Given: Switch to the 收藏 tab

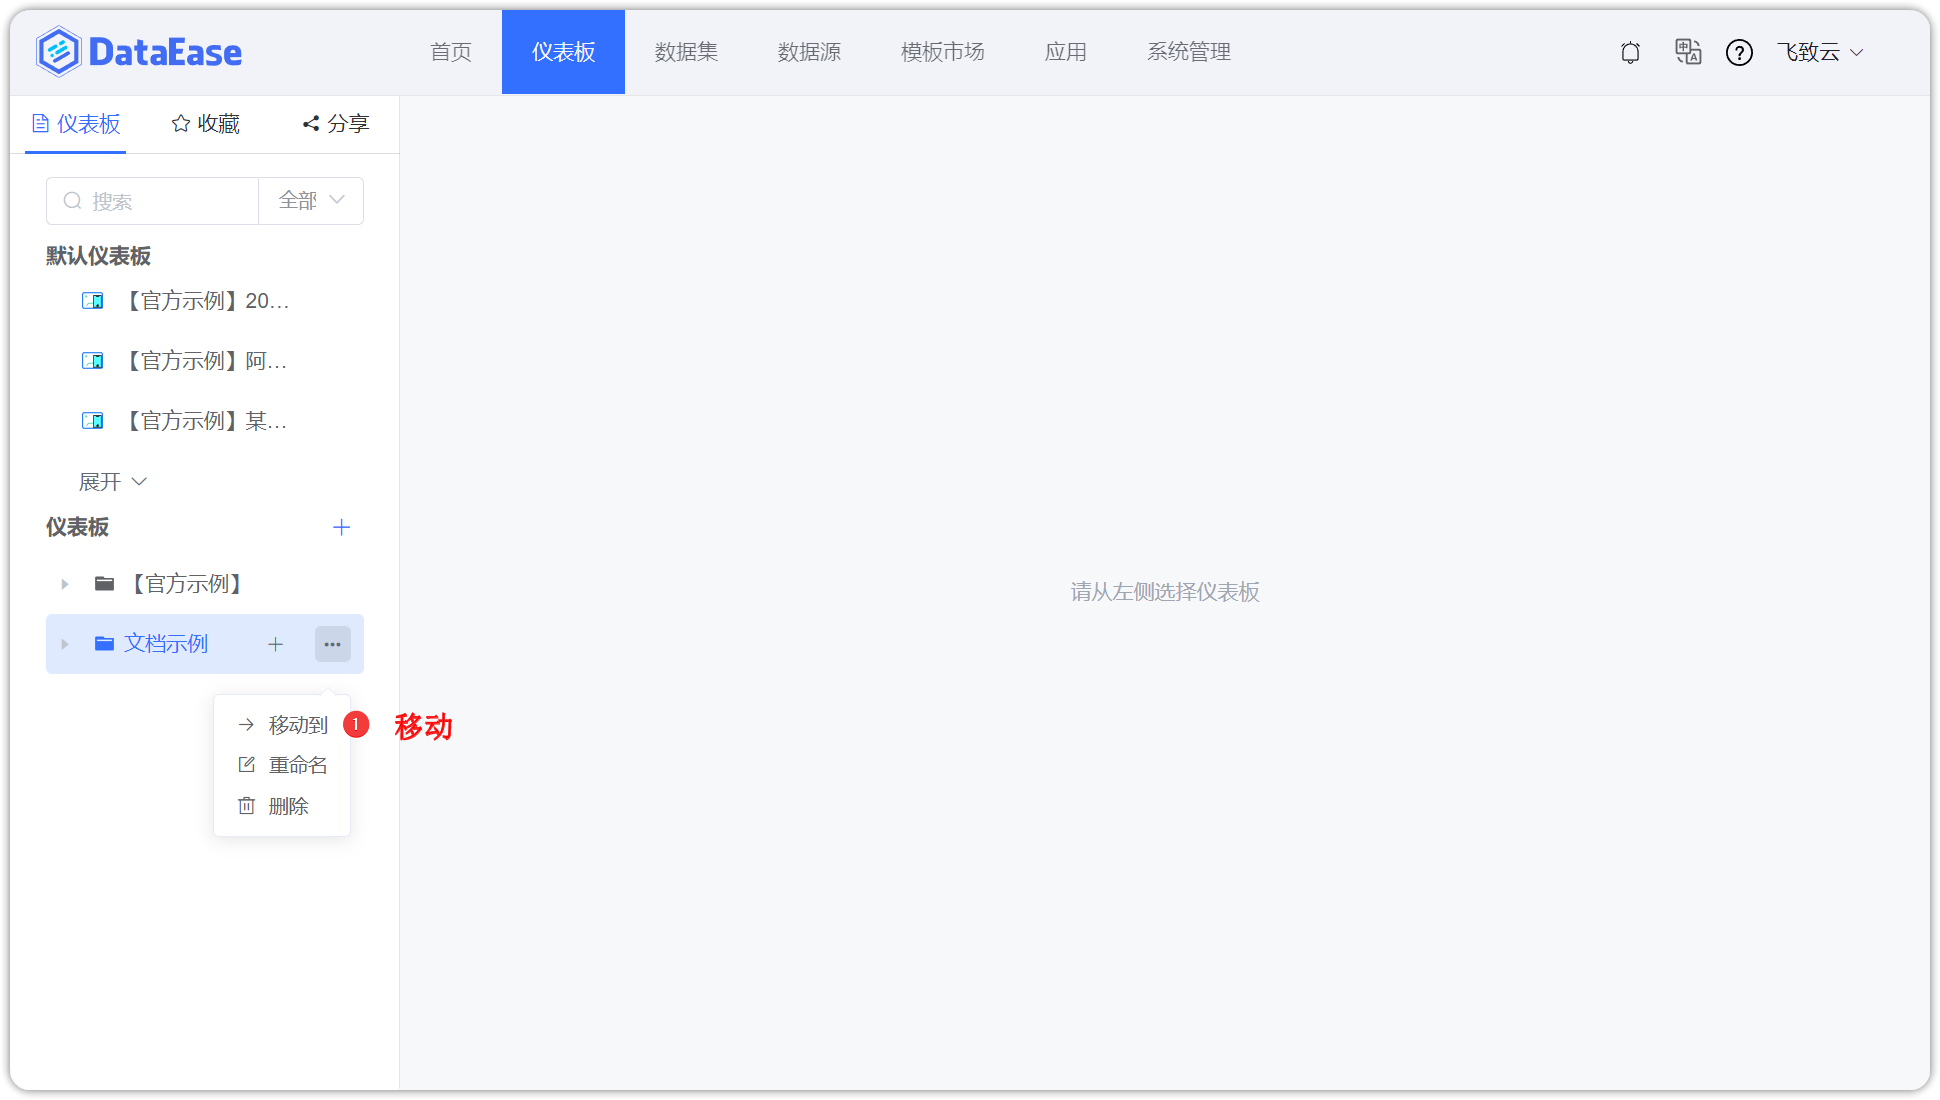Looking at the screenshot, I should pyautogui.click(x=204, y=123).
